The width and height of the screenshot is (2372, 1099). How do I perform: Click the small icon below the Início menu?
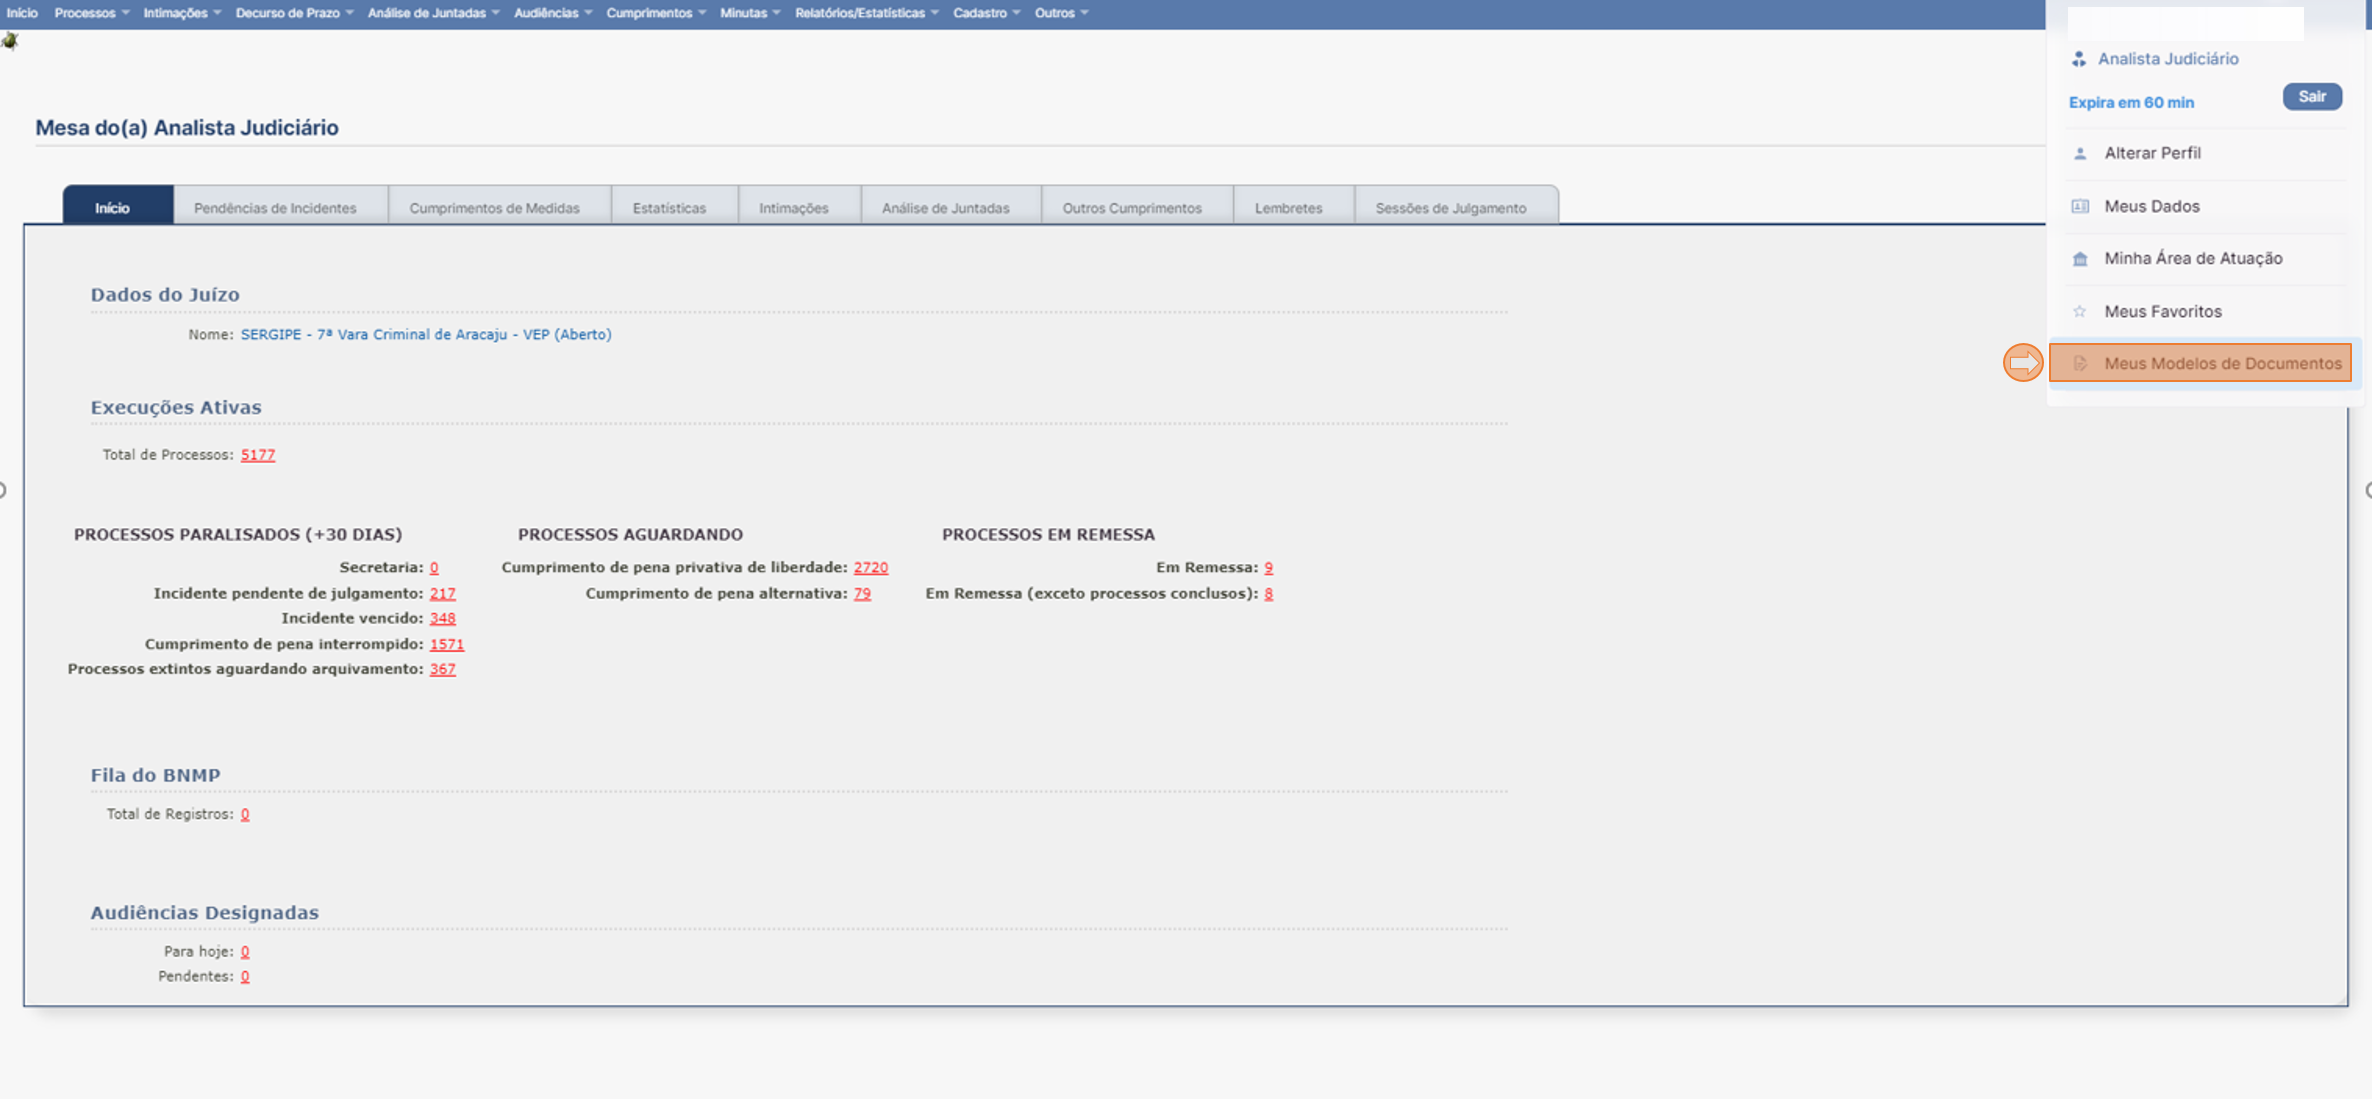(10, 41)
